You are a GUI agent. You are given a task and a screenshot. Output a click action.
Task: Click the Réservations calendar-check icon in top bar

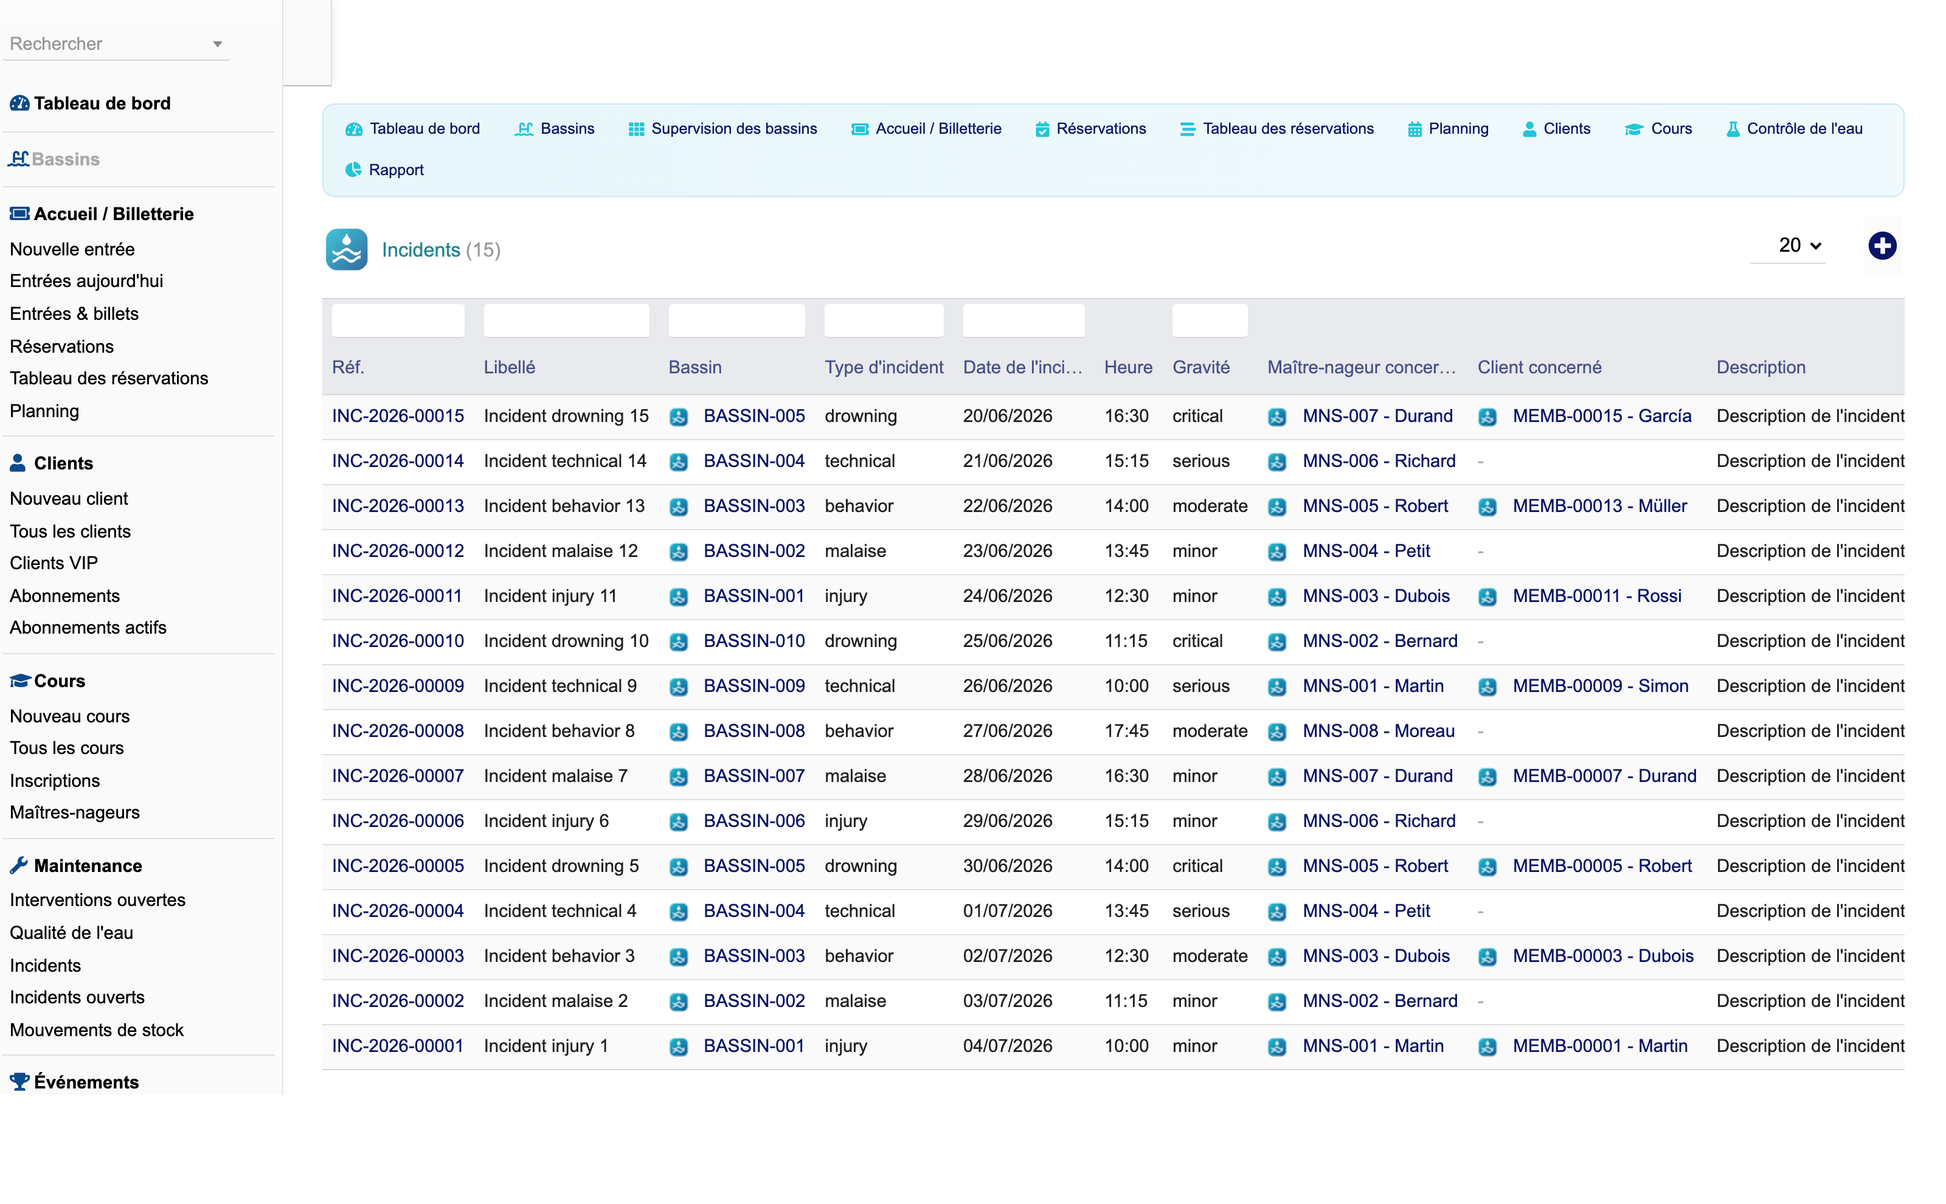coord(1042,129)
